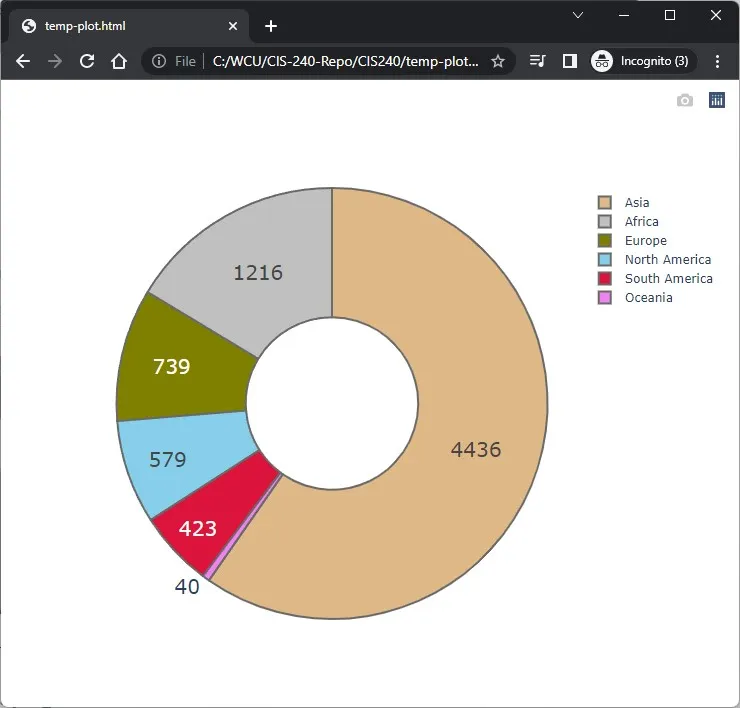The height and width of the screenshot is (708, 740).
Task: Click the Plotly logo icon
Action: coord(717,100)
